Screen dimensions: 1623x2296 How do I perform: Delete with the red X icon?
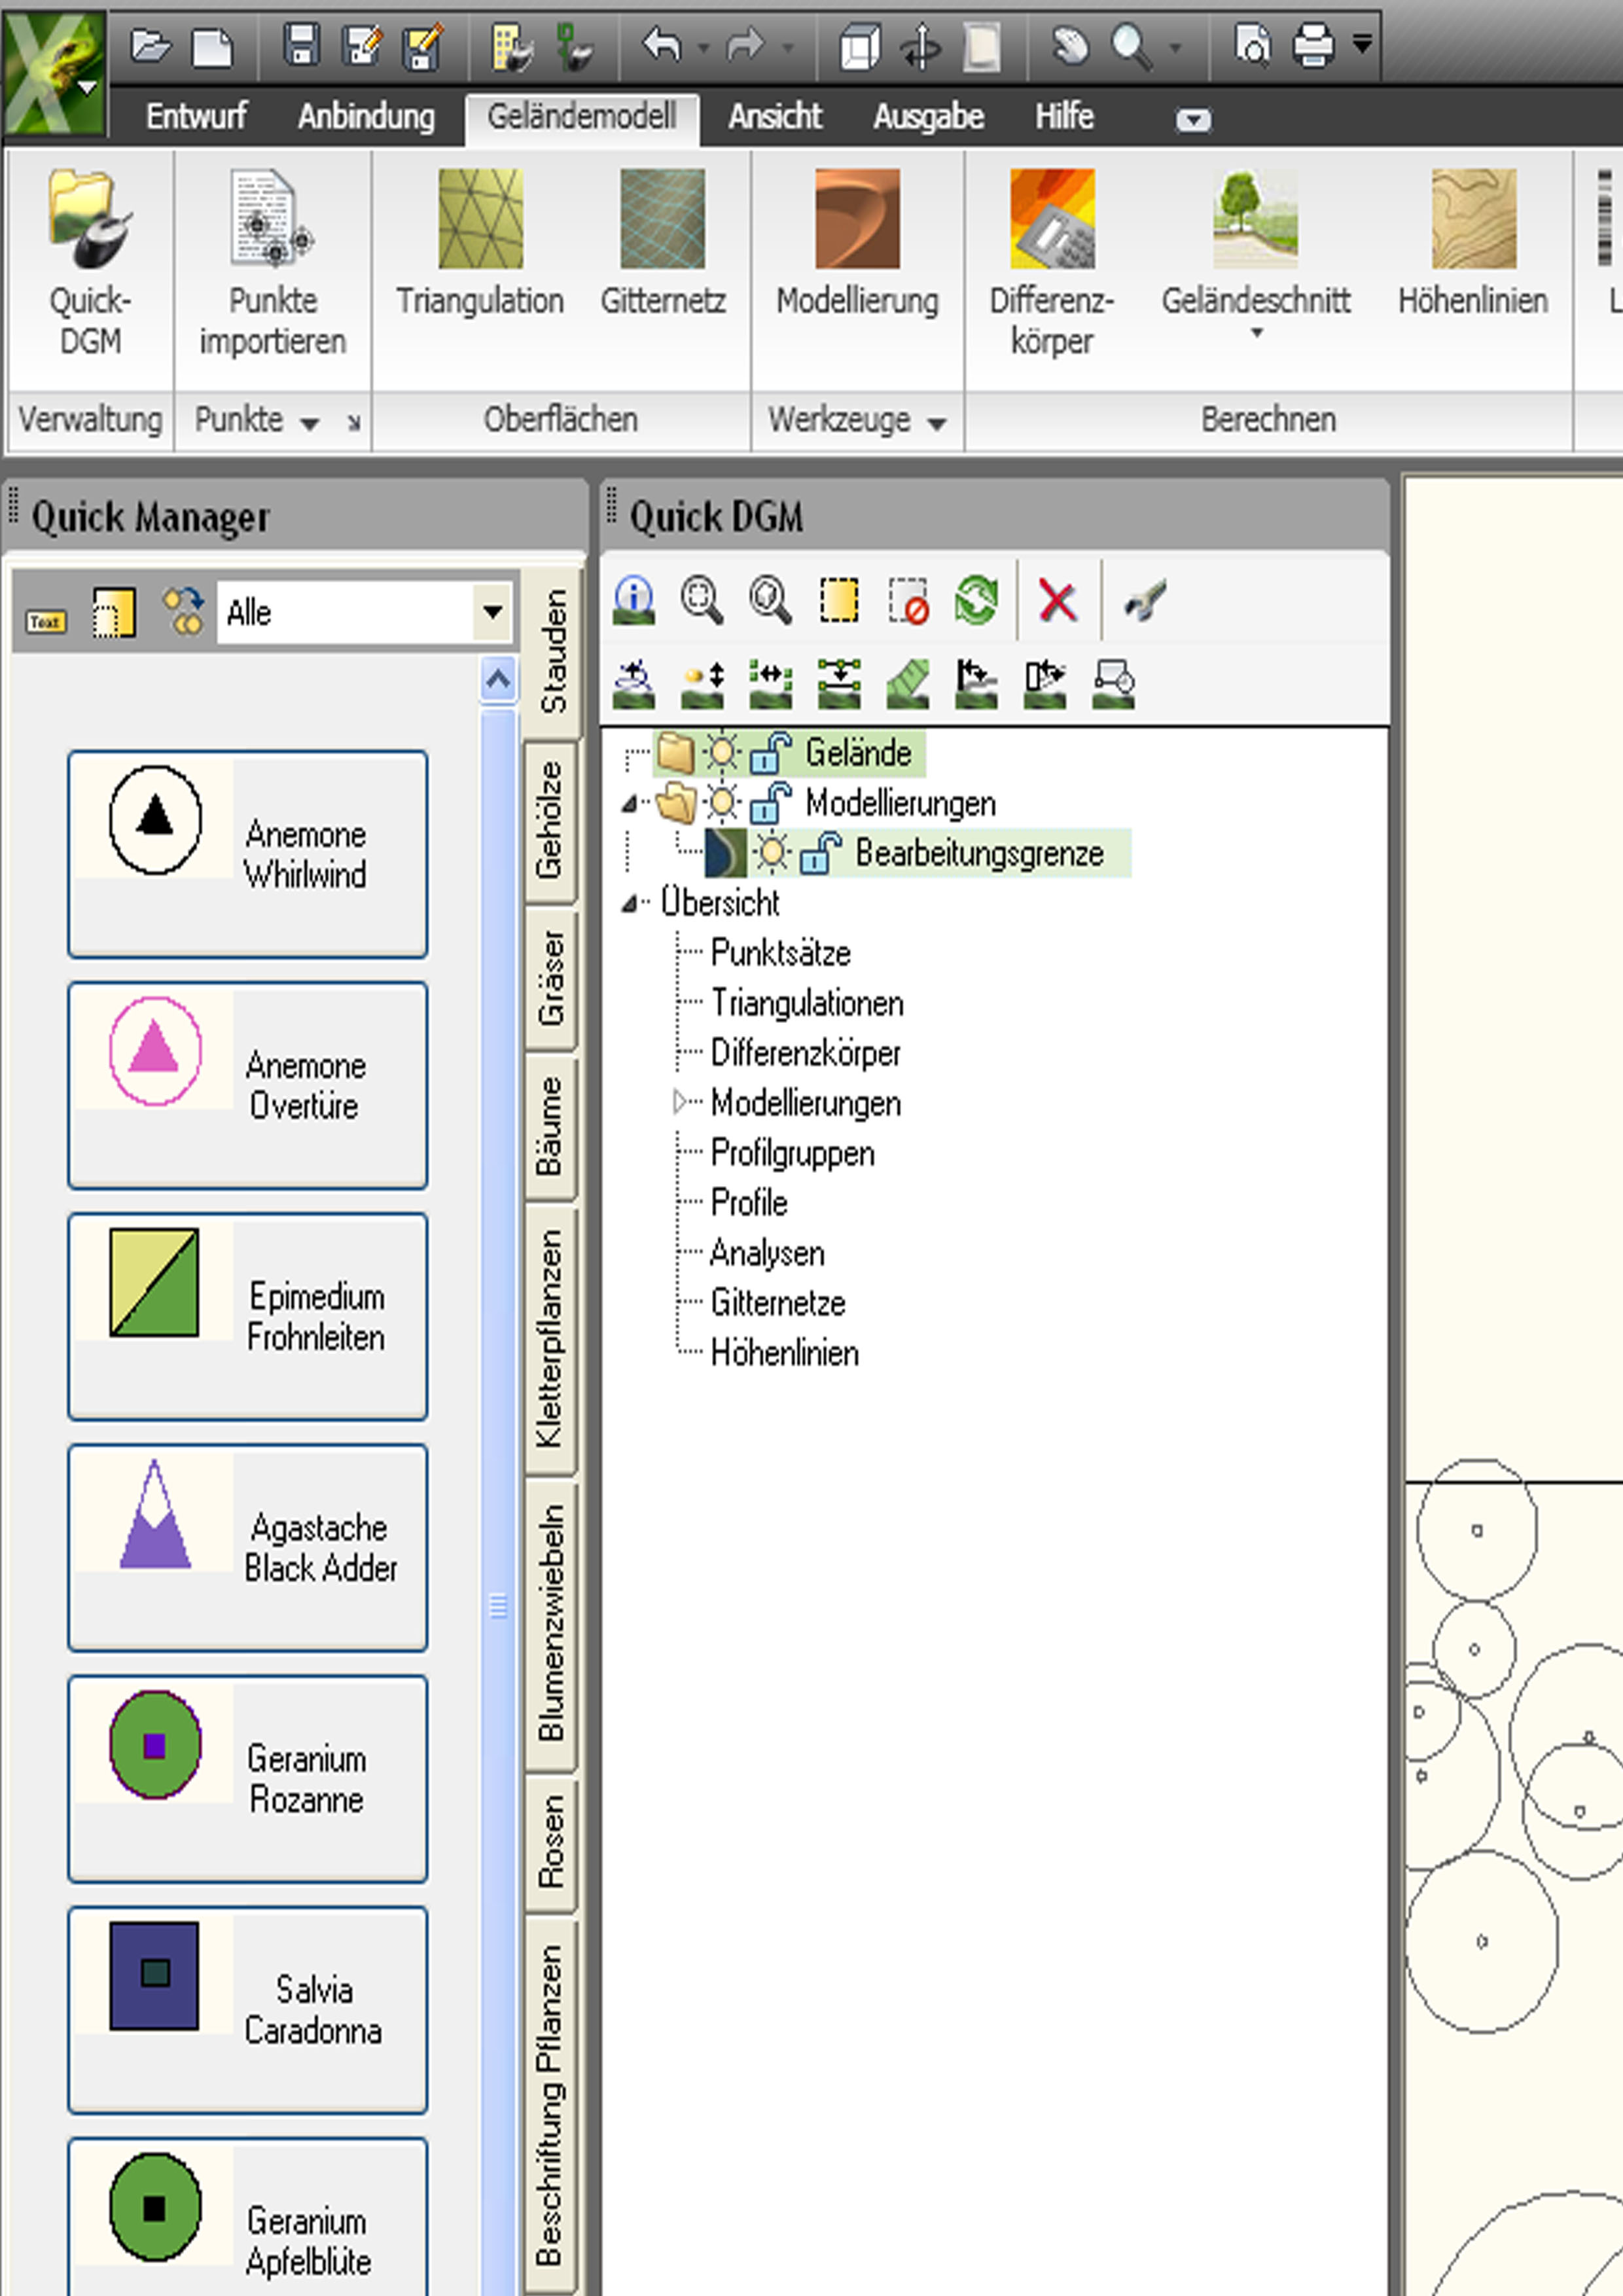(x=1057, y=601)
